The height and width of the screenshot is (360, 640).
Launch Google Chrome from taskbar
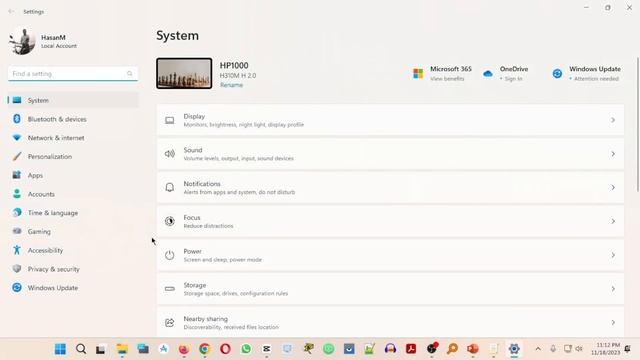pyautogui.click(x=204, y=349)
